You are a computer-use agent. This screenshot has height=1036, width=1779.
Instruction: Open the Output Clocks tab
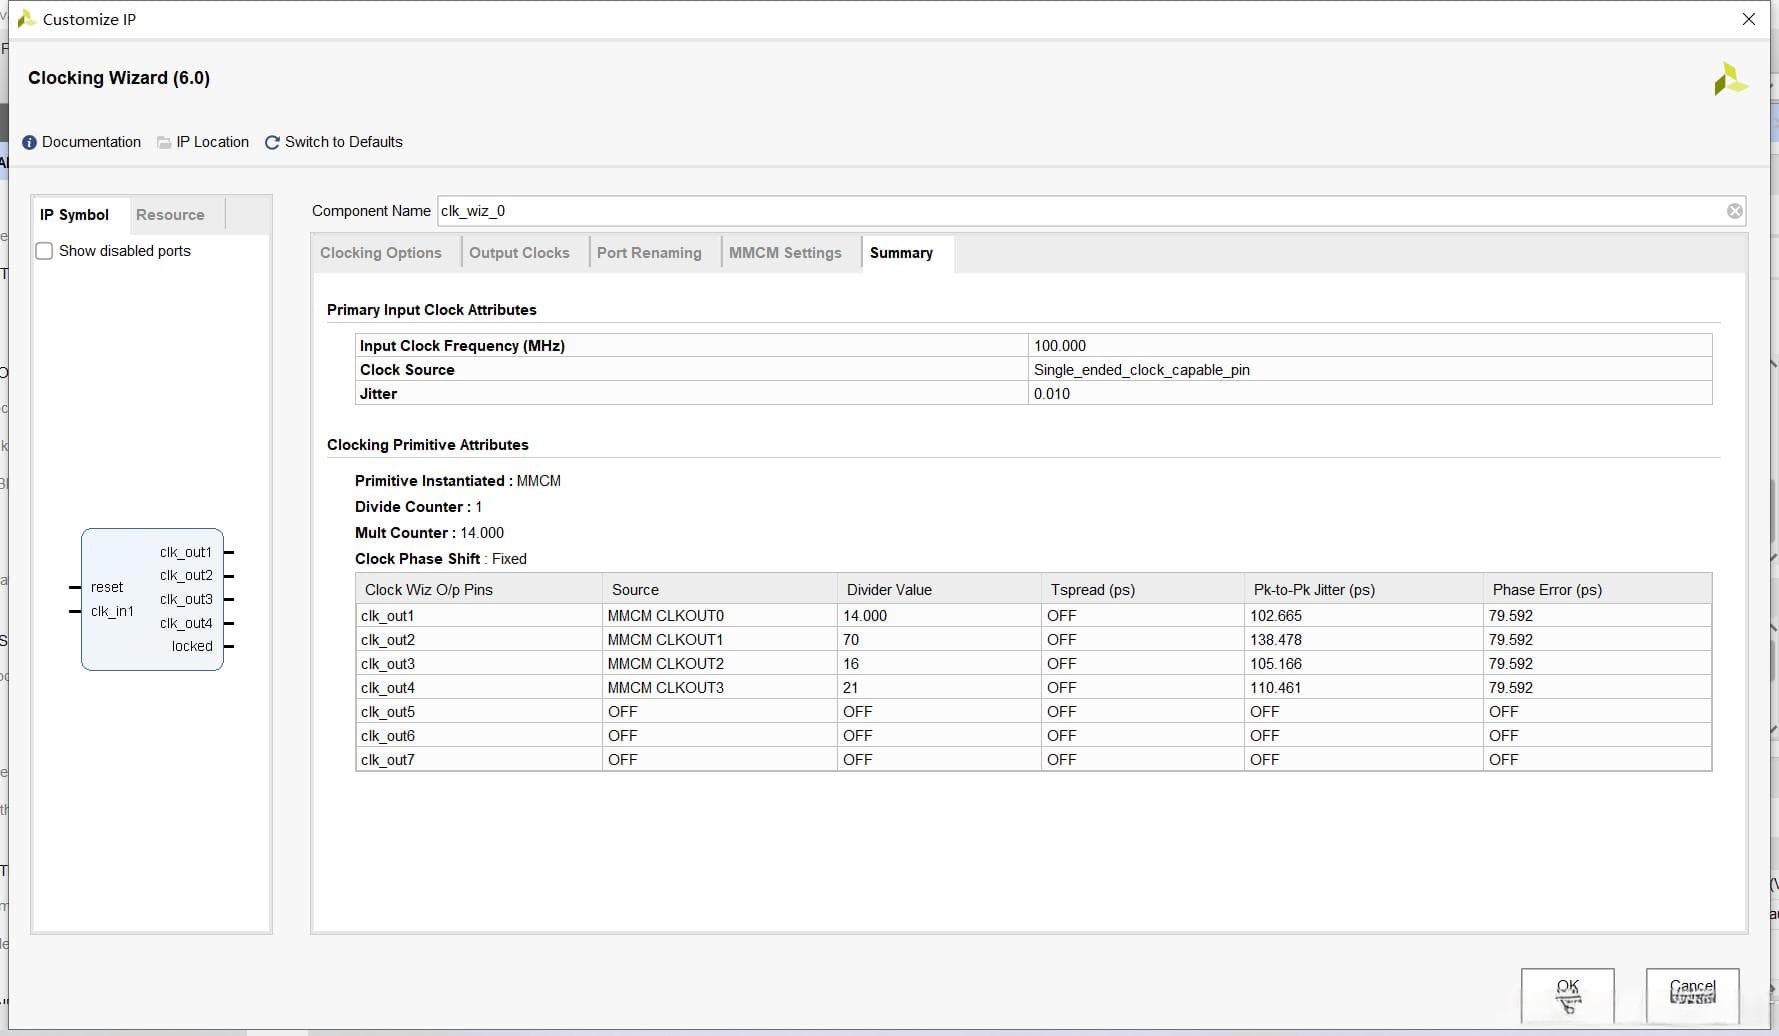coord(519,253)
